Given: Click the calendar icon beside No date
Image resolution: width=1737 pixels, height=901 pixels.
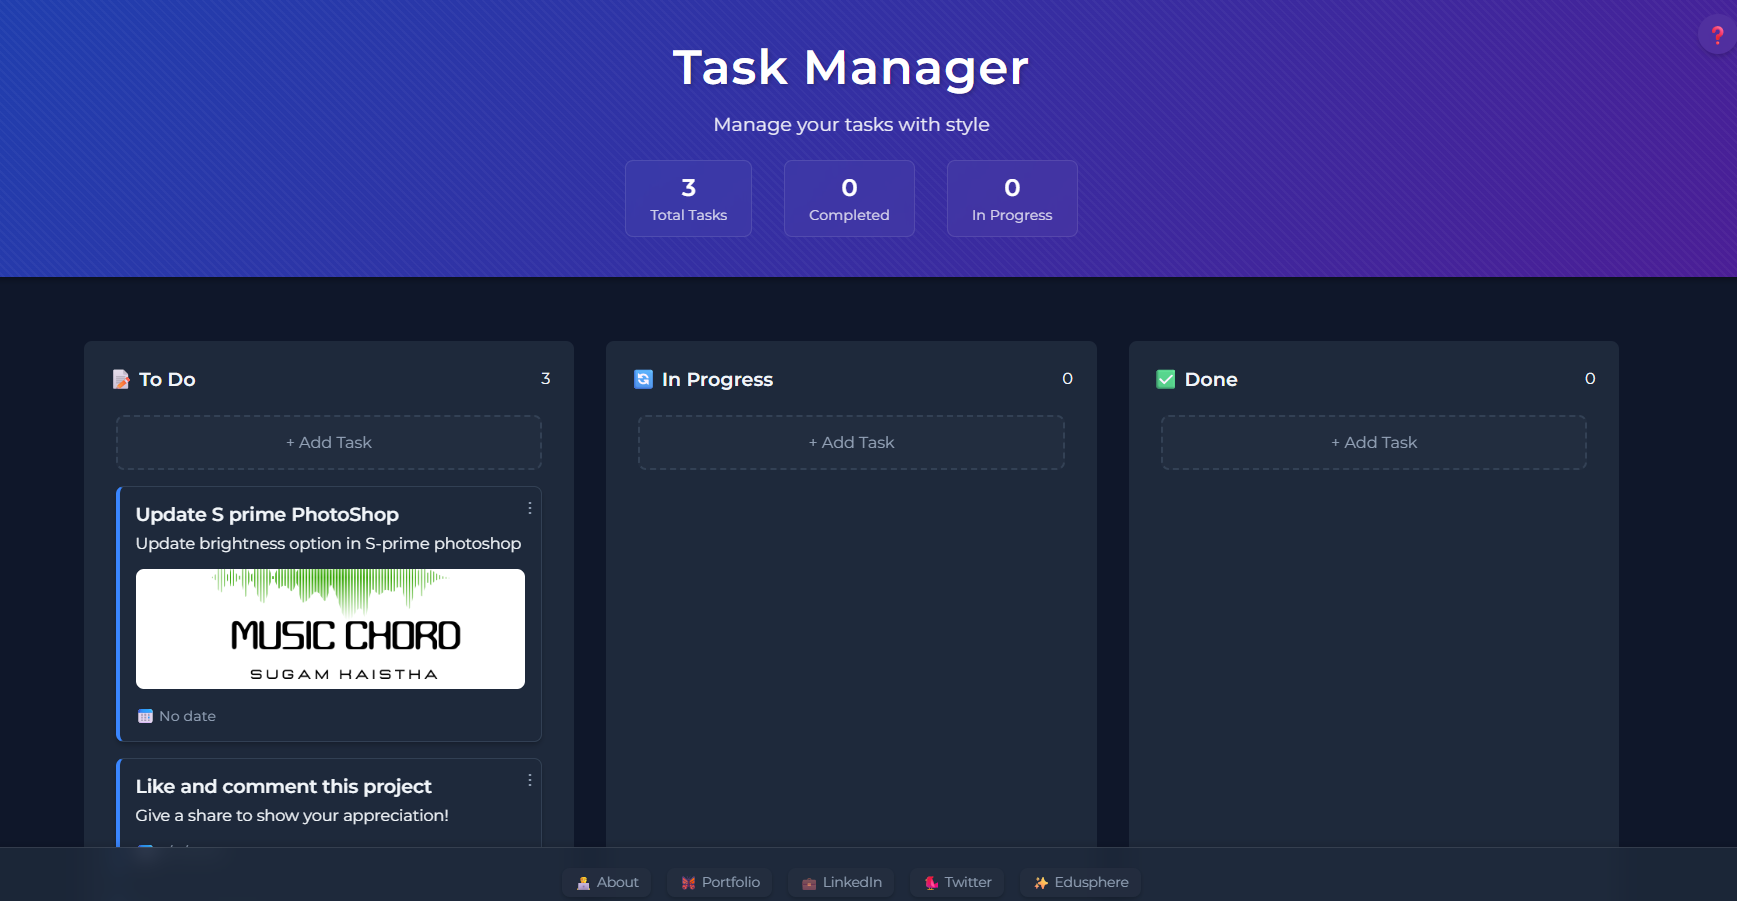Looking at the screenshot, I should click(145, 716).
